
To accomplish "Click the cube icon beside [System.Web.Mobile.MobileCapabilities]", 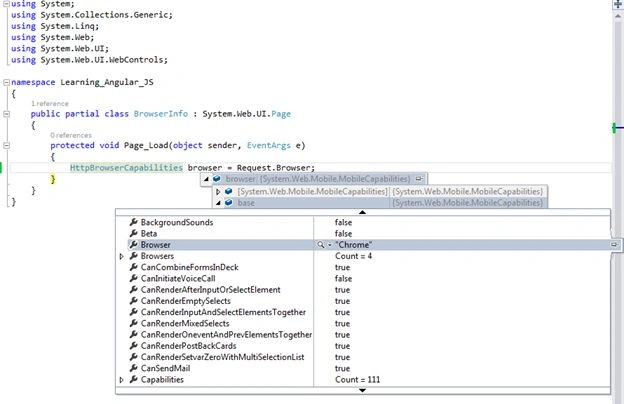I will [x=229, y=191].
